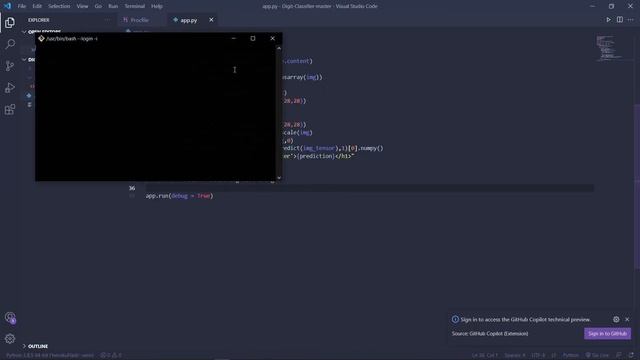Click the app.run(debug = True) code line
The width and height of the screenshot is (640, 360).
(180, 196)
